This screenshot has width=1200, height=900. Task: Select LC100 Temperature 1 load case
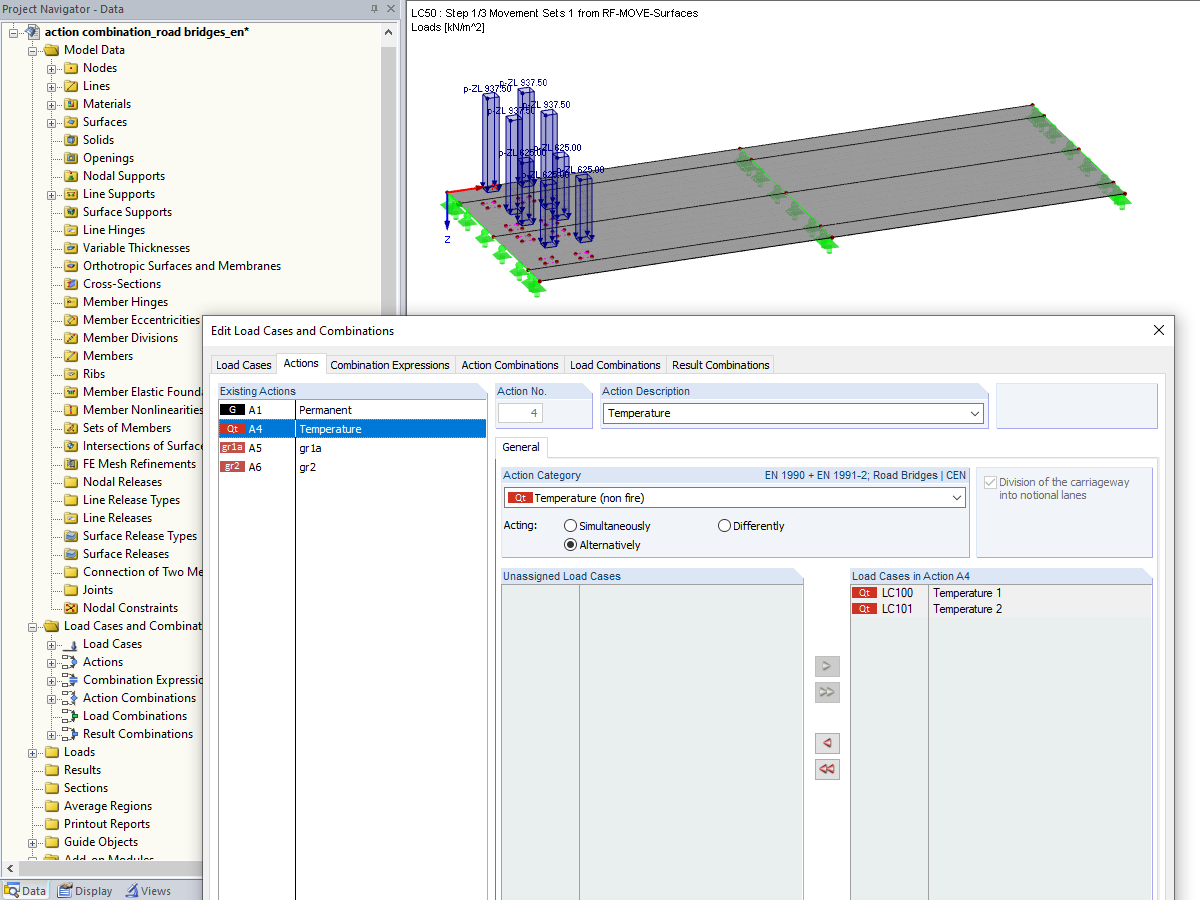click(1001, 593)
